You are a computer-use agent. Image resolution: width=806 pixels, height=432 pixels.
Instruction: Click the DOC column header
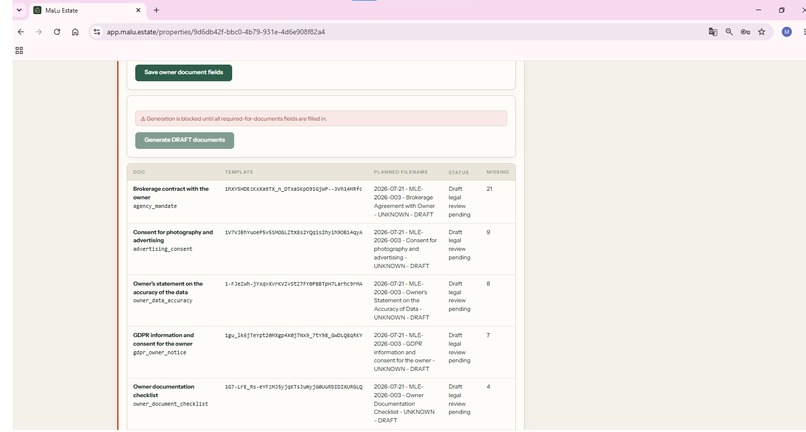[139, 172]
